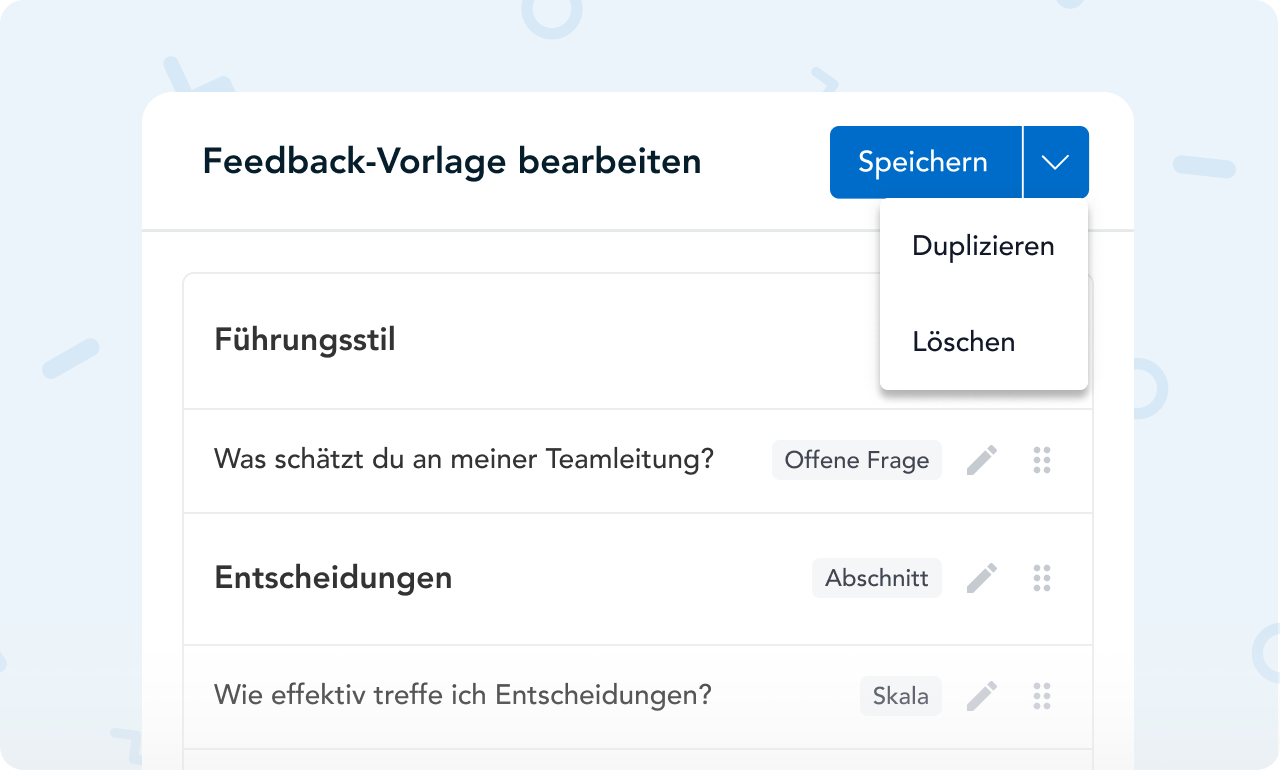Click the partially visible row below the Skala question
Viewport: 1280px width, 770px height.
point(637,760)
